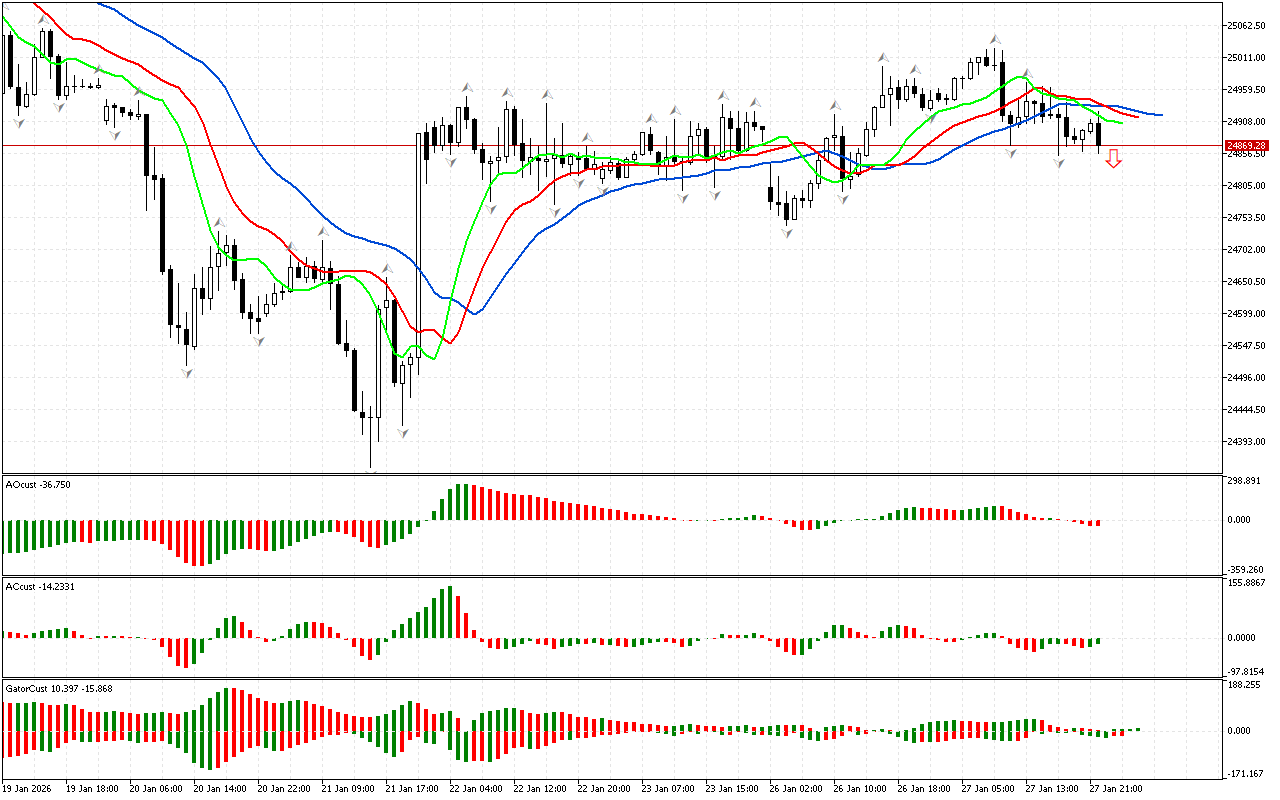The image size is (1280, 800).
Task: Select the green Alligator lips line's right end
Action: [x=1120, y=122]
